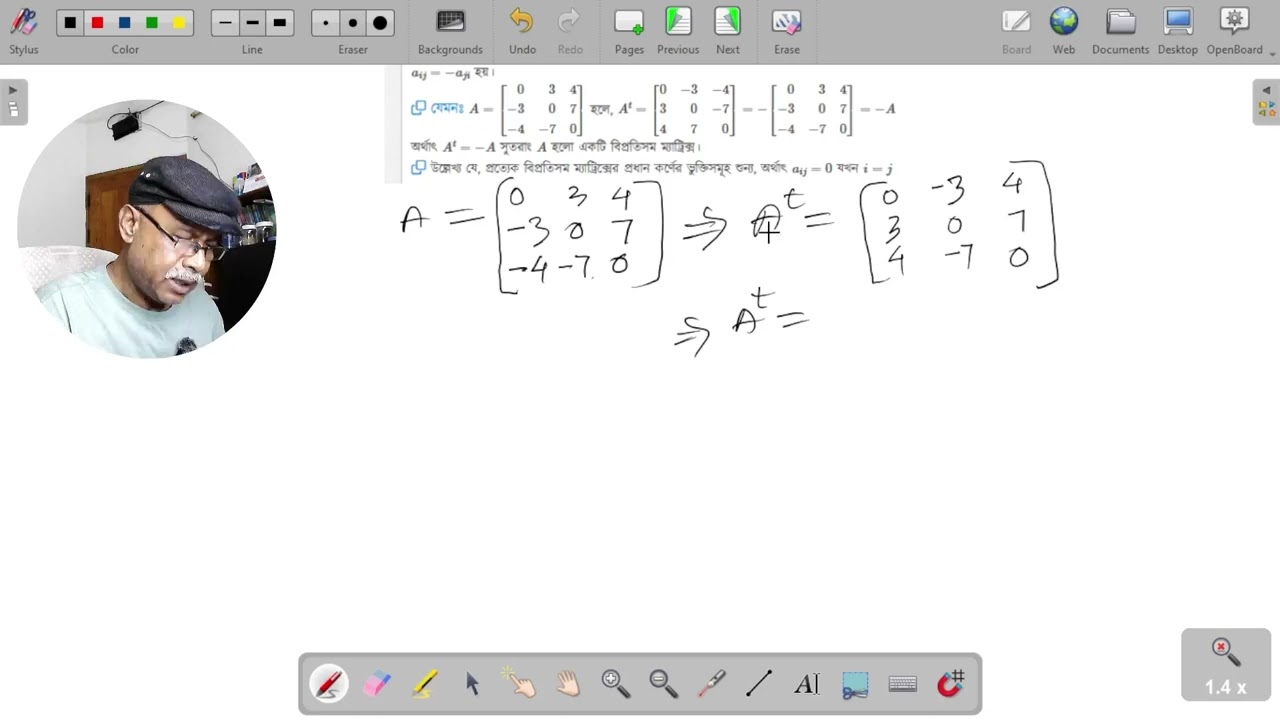Choose the largest eraser size

point(380,23)
